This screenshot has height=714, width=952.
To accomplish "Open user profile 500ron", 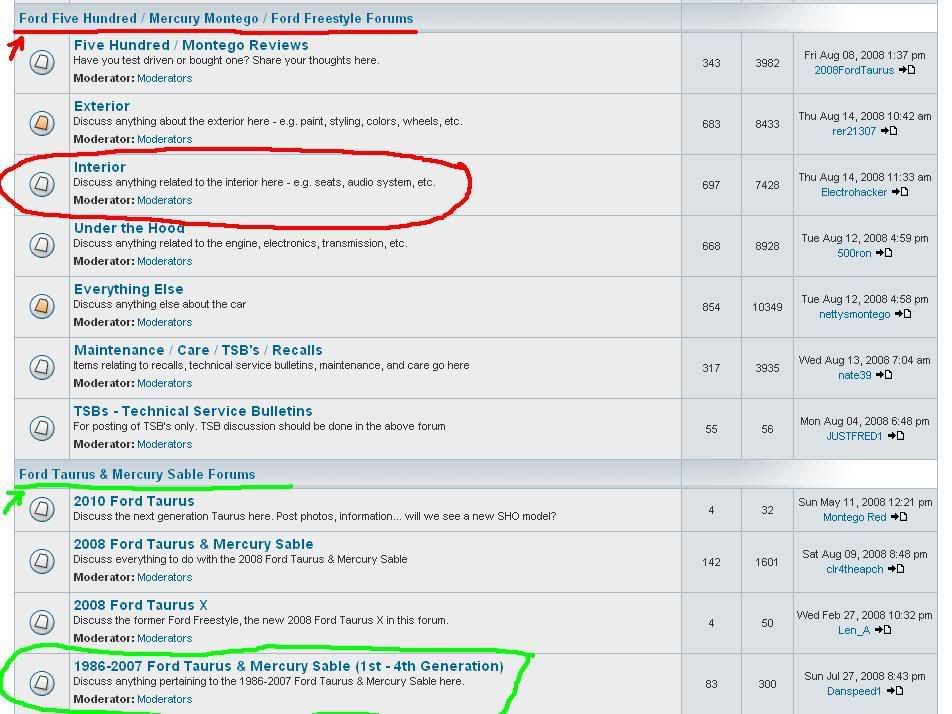I will tap(854, 253).
